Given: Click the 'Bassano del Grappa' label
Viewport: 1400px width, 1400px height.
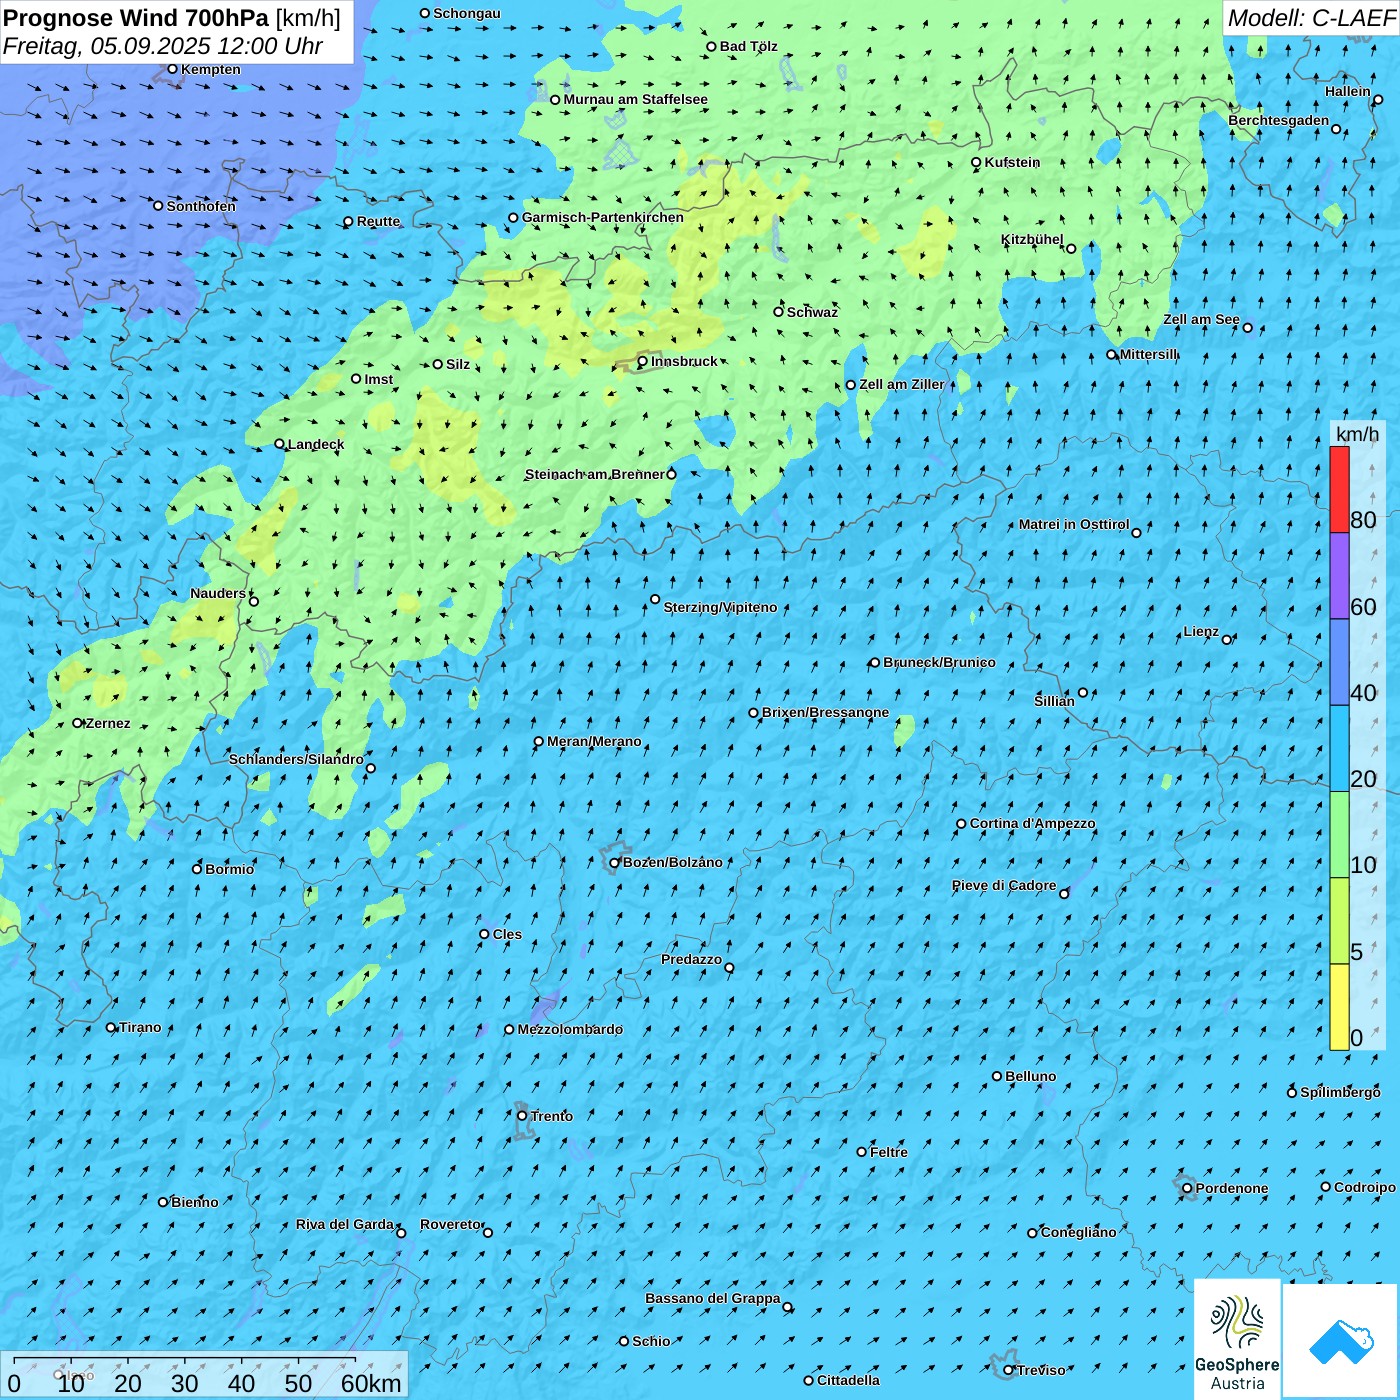Looking at the screenshot, I should click(713, 1298).
